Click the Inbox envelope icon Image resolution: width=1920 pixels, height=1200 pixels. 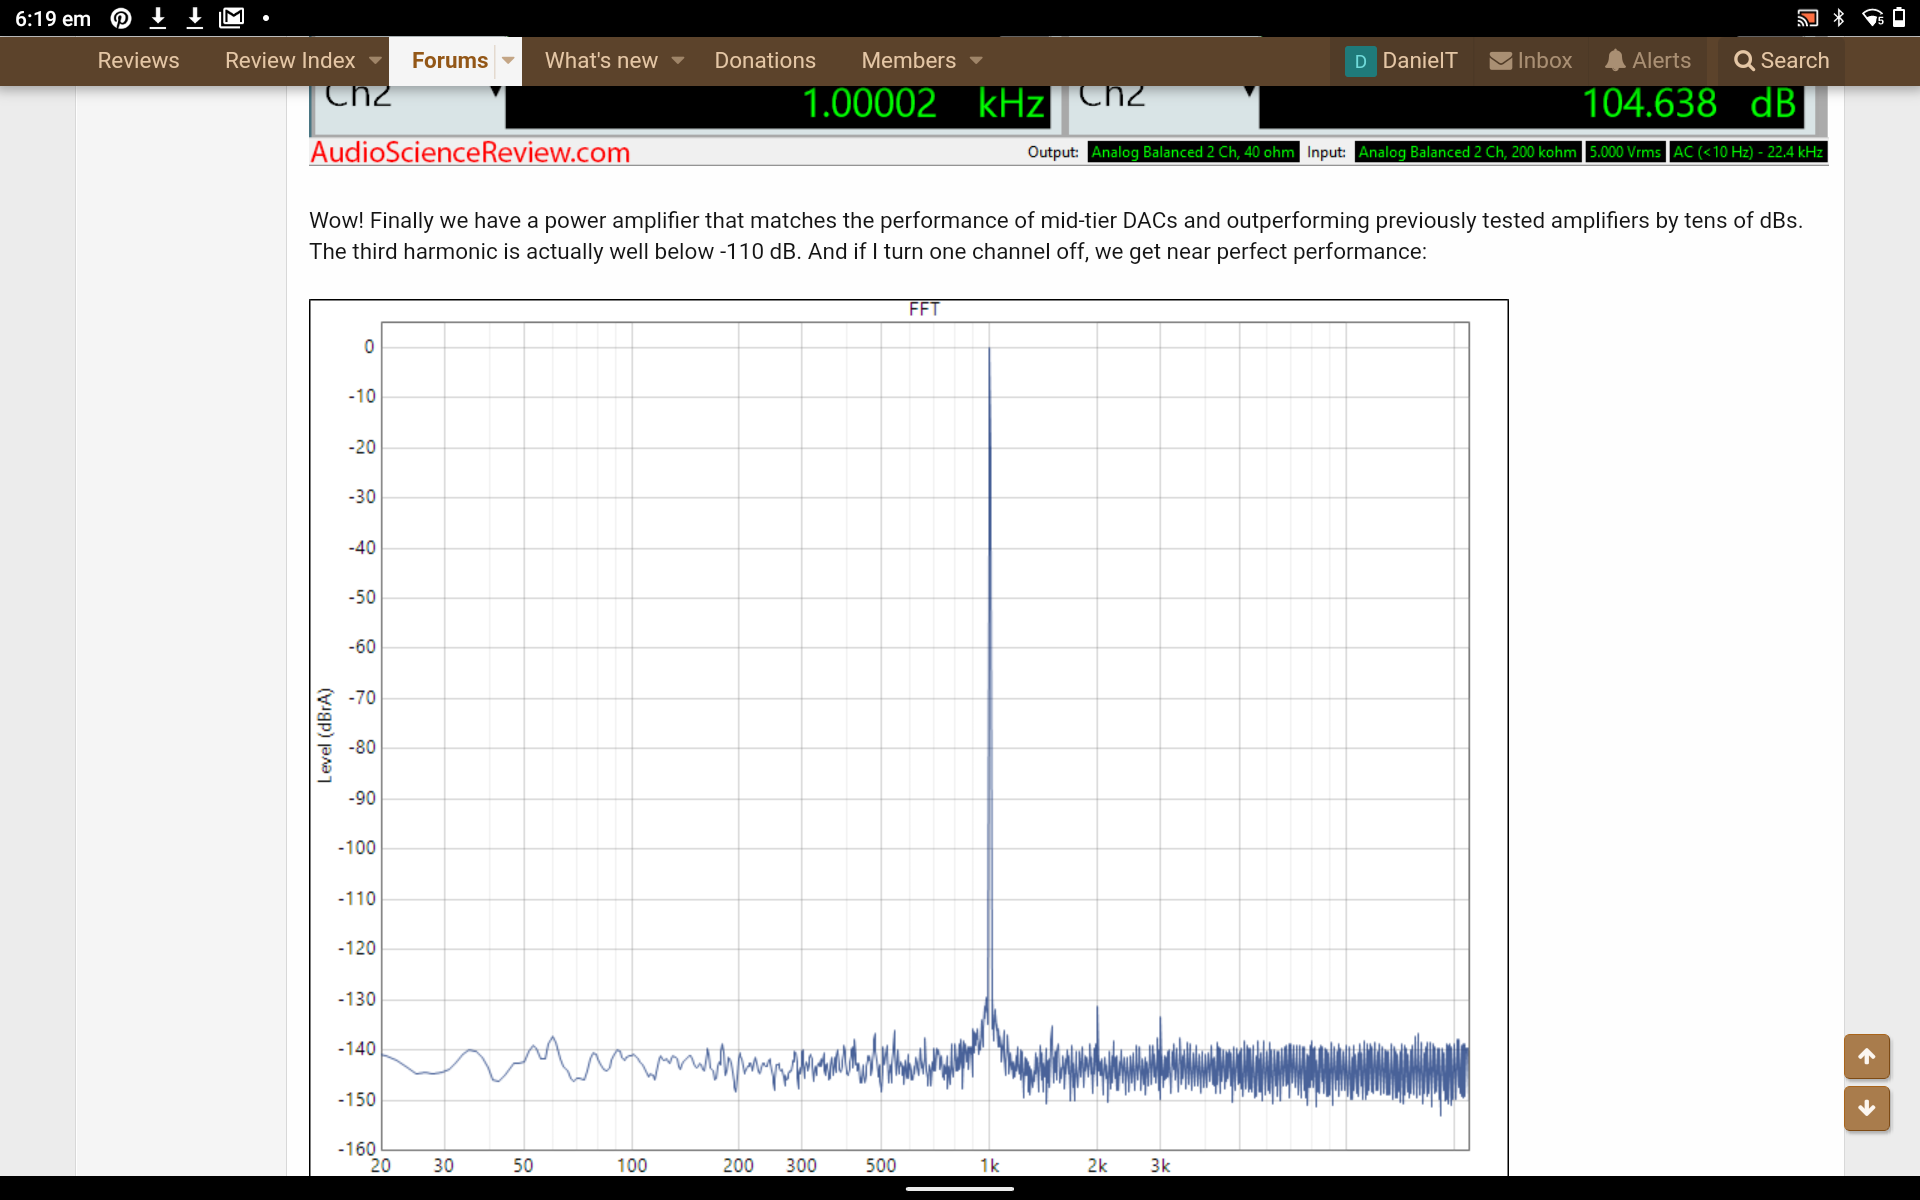(x=1500, y=61)
